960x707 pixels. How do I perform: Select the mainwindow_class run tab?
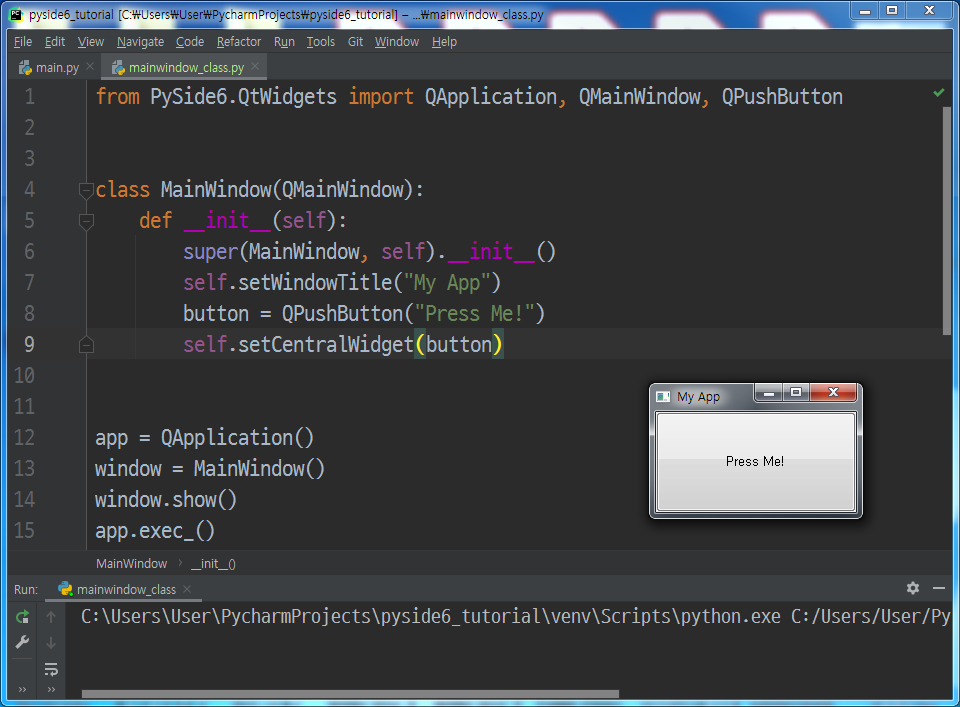tap(126, 589)
